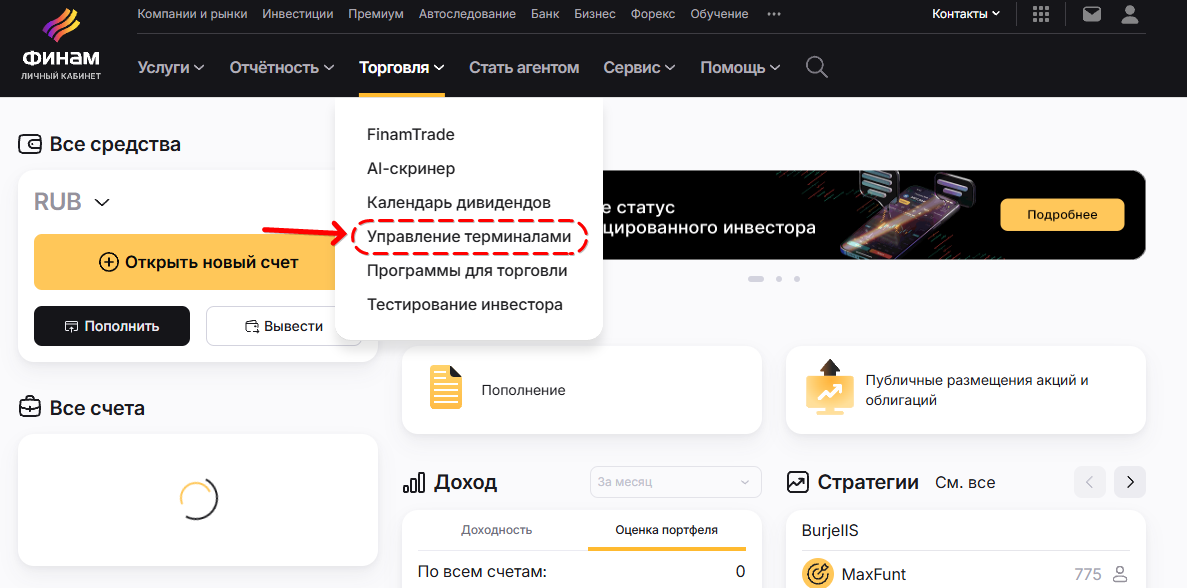Screen dimensions: 1187x588
Task: Switch to the Доходность tab
Action: 496,530
